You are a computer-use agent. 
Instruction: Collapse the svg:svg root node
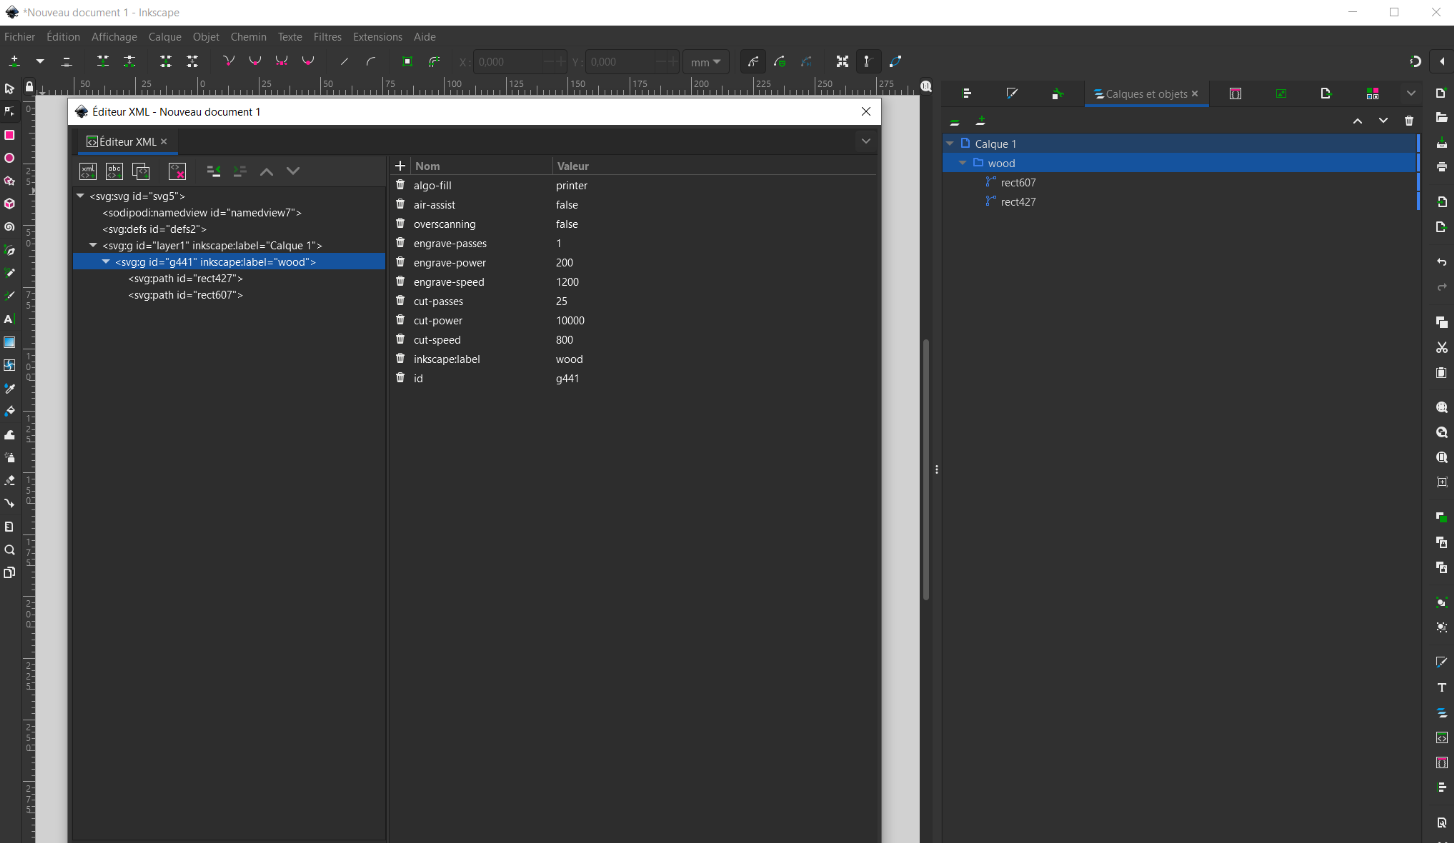(80, 196)
